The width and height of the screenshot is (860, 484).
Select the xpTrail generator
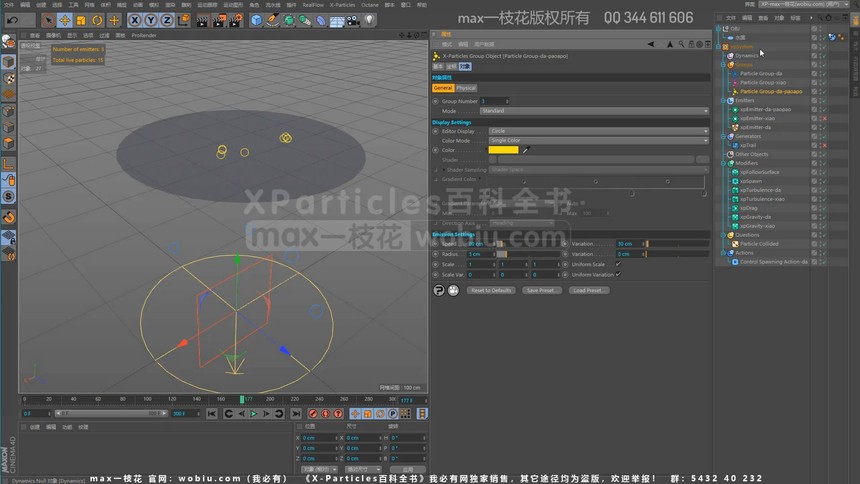click(748, 145)
